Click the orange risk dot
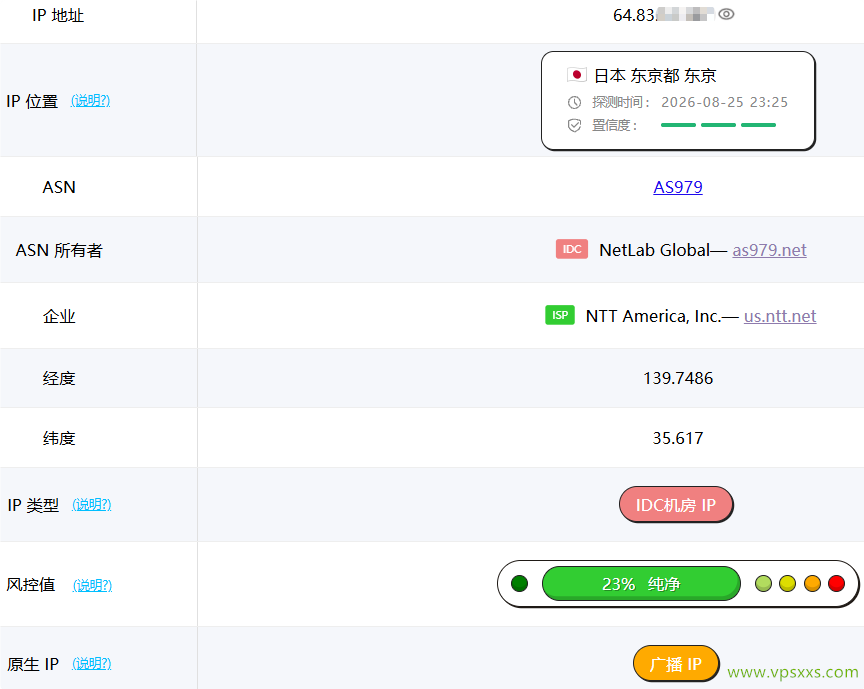The height and width of the screenshot is (689, 864). pos(812,583)
